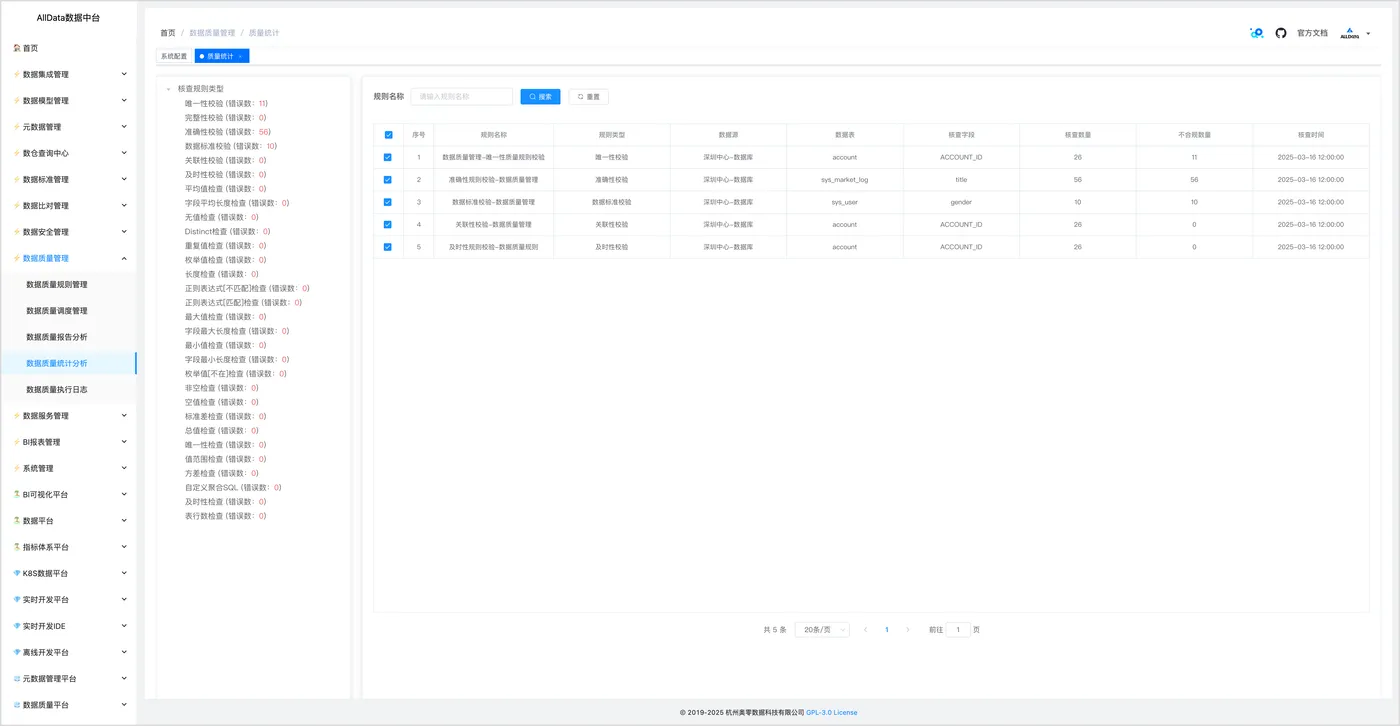
Task: Click the icon beside 实时开发IDE
Action: click(x=17, y=626)
